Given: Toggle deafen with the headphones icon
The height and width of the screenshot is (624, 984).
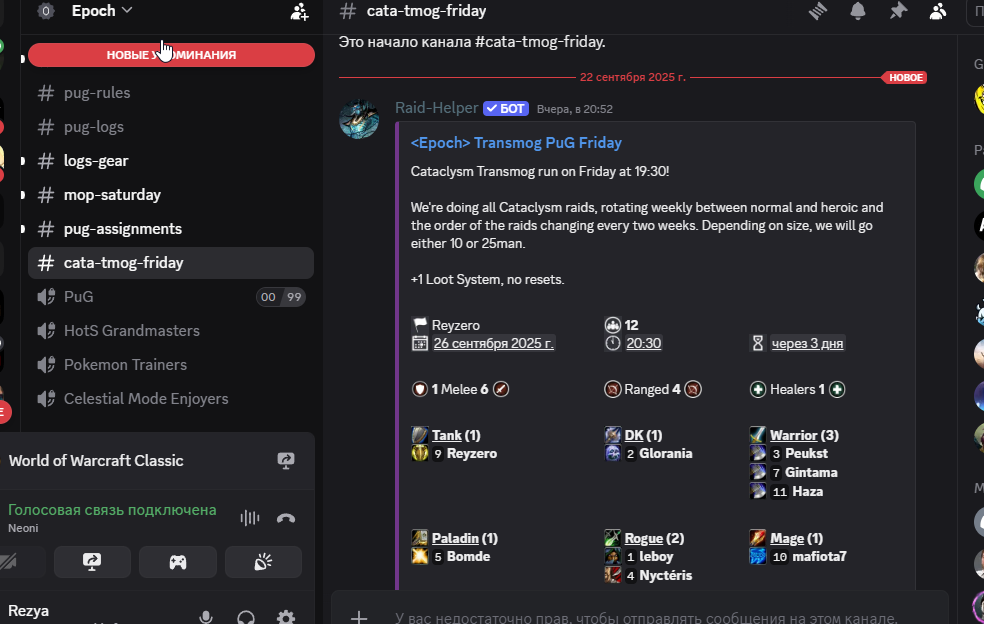Looking at the screenshot, I should [246, 616].
